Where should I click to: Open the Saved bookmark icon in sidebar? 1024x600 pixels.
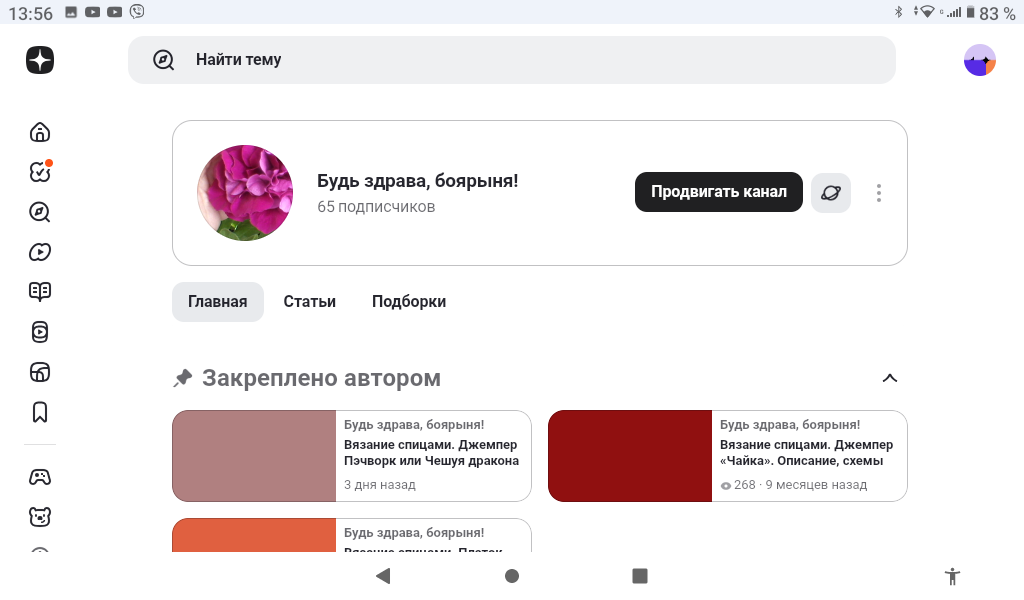[40, 412]
